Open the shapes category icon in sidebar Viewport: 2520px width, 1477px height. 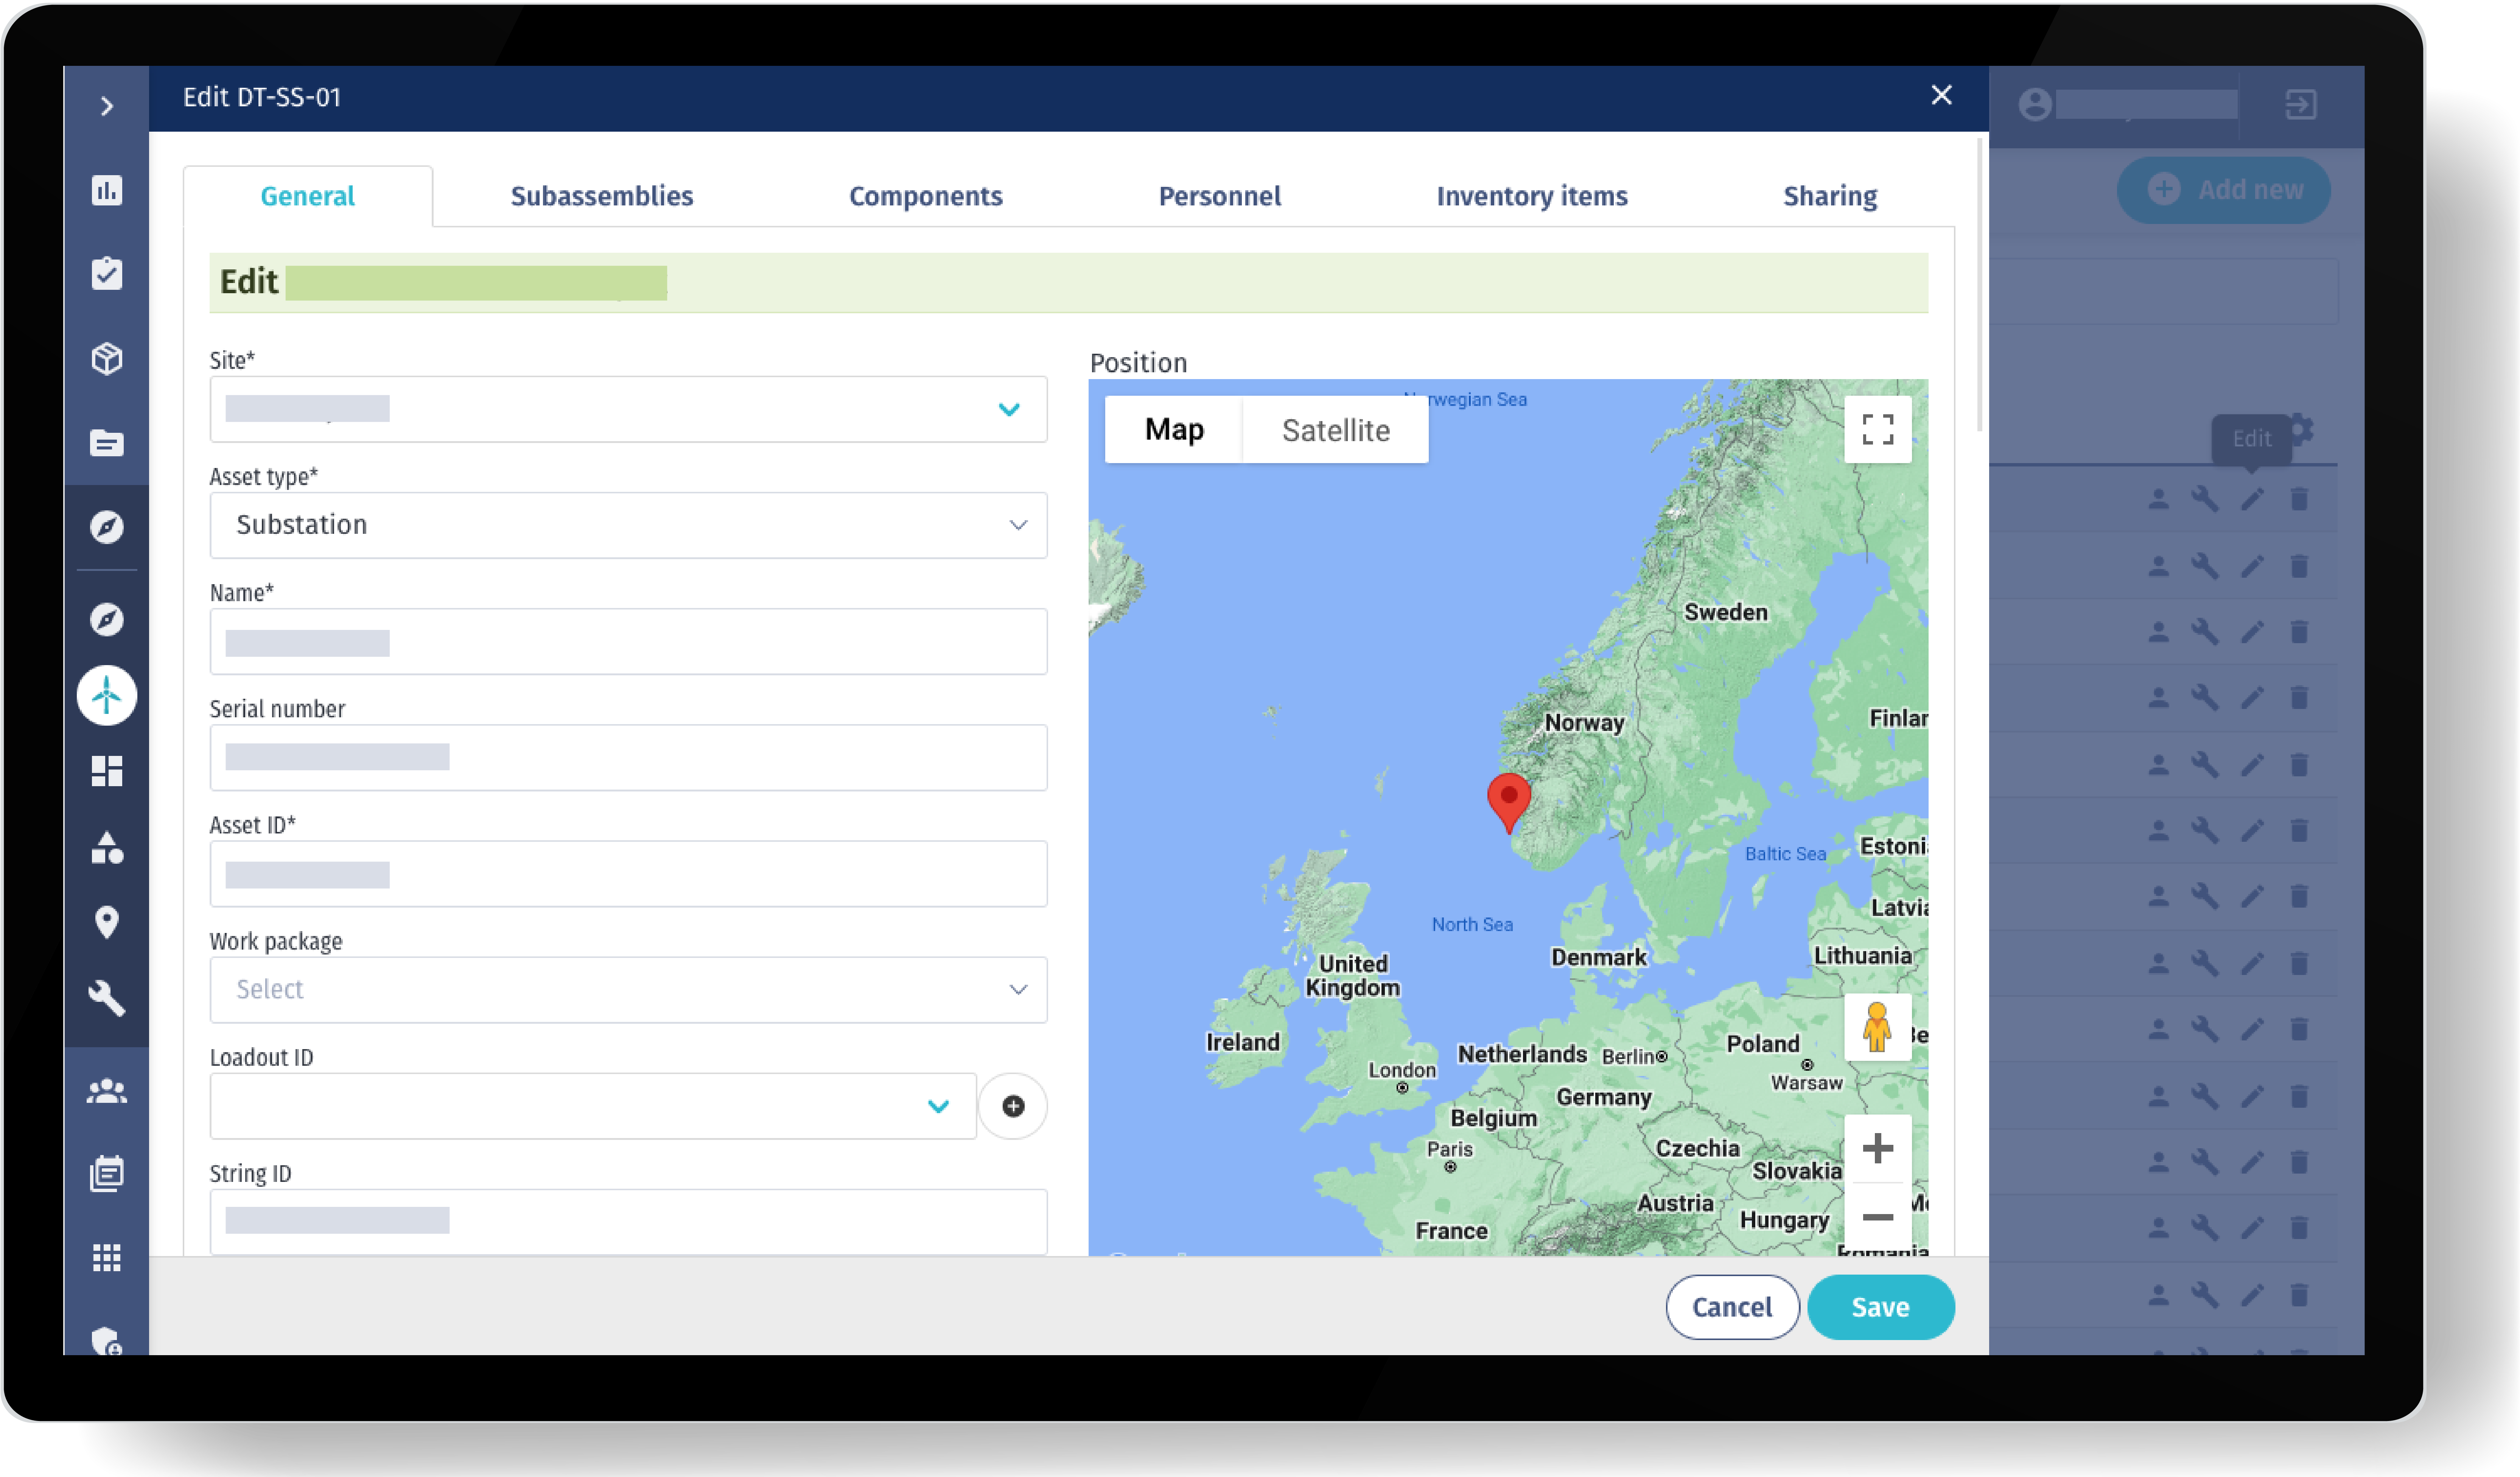point(107,847)
